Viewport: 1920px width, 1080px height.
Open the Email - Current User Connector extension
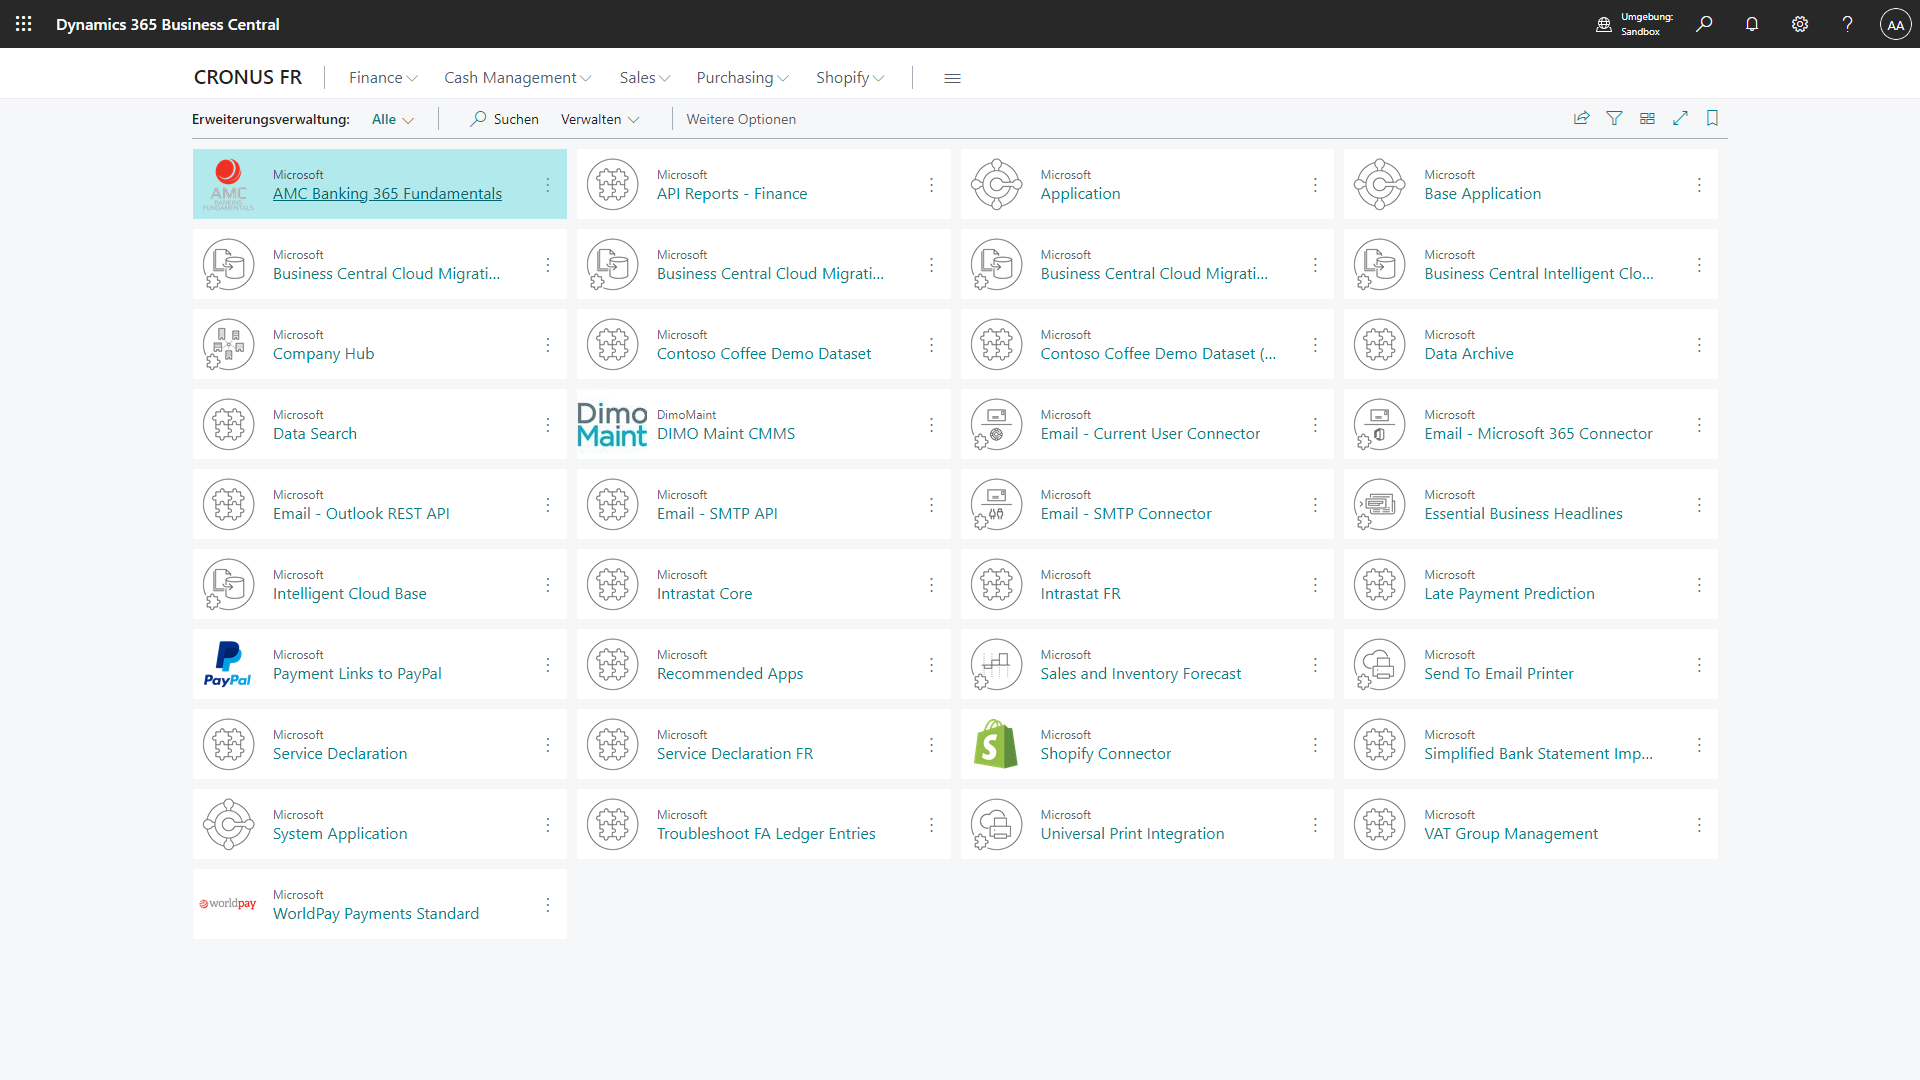coord(1150,434)
